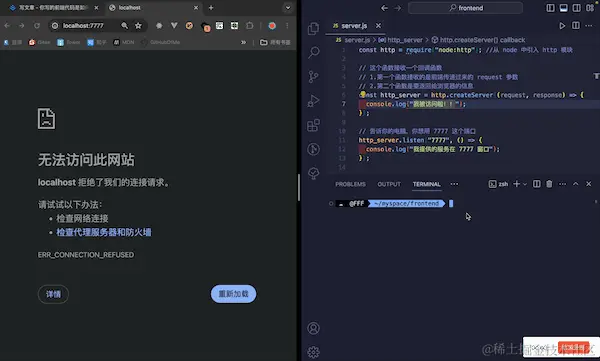Screen dimensions: 600x361
Task: Click the code lightbulb on line 6
Action: (x=362, y=94)
